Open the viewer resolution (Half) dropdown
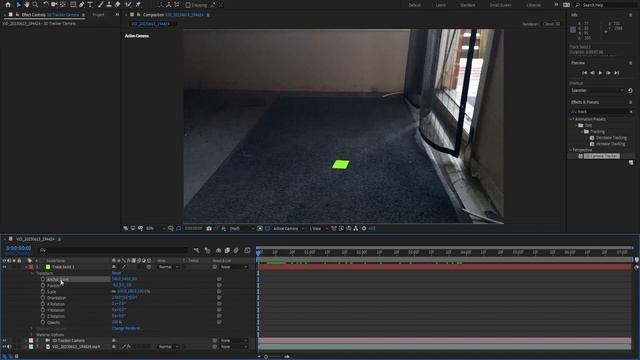This screenshot has width=640, height=360. click(x=242, y=229)
